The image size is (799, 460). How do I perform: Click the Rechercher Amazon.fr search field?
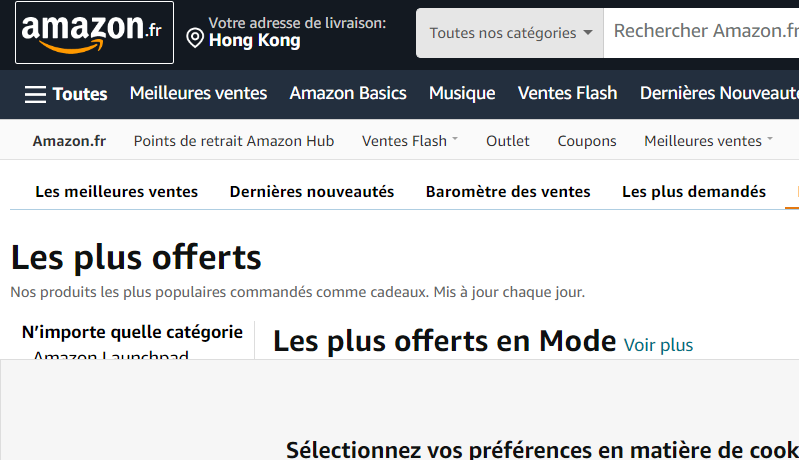(701, 33)
